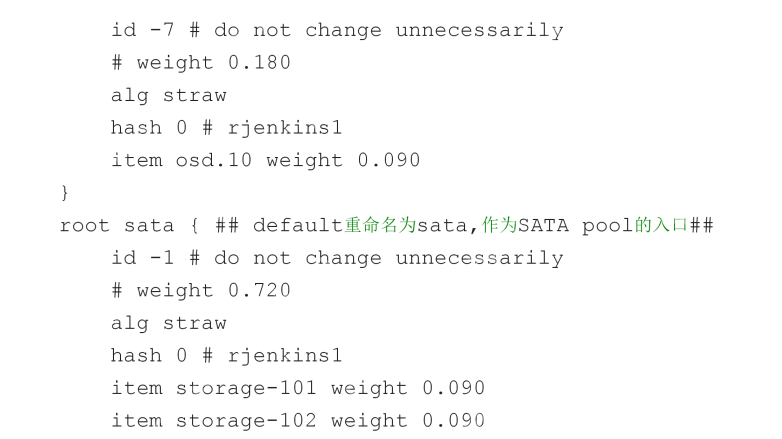Click "alg straw" below weight 0.720
Viewport: 782px width, 439px height.
coord(168,323)
